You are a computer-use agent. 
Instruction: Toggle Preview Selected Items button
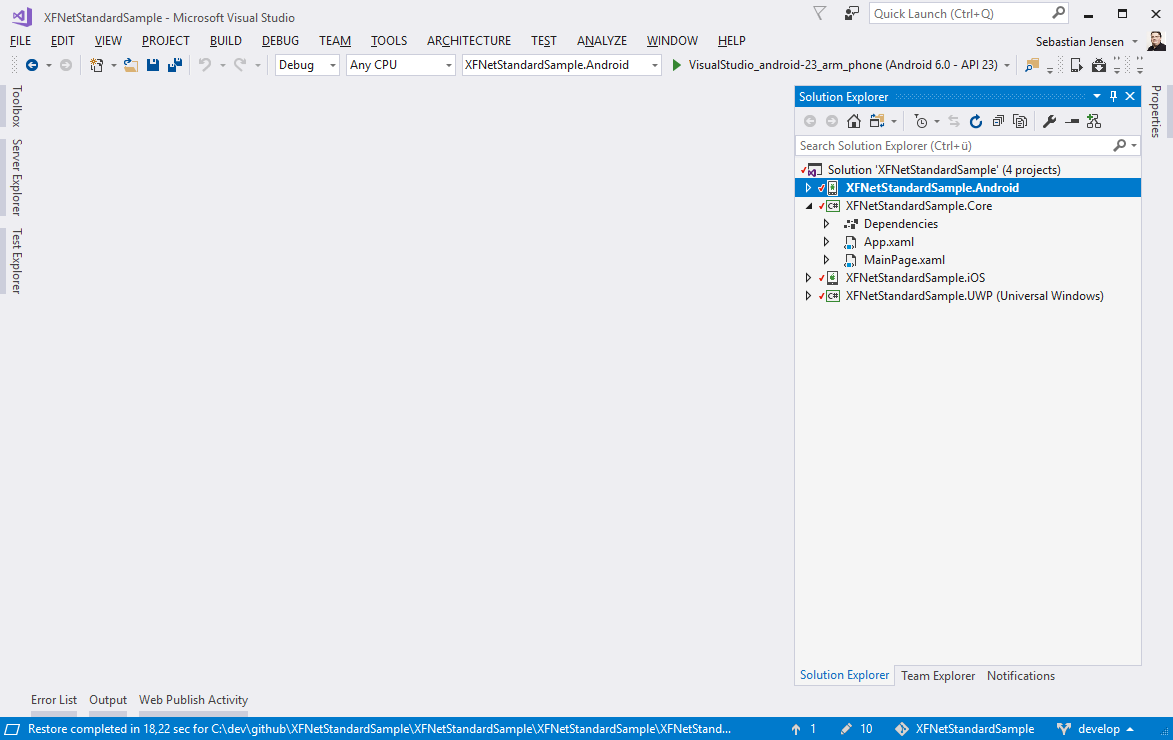[x=1072, y=121]
